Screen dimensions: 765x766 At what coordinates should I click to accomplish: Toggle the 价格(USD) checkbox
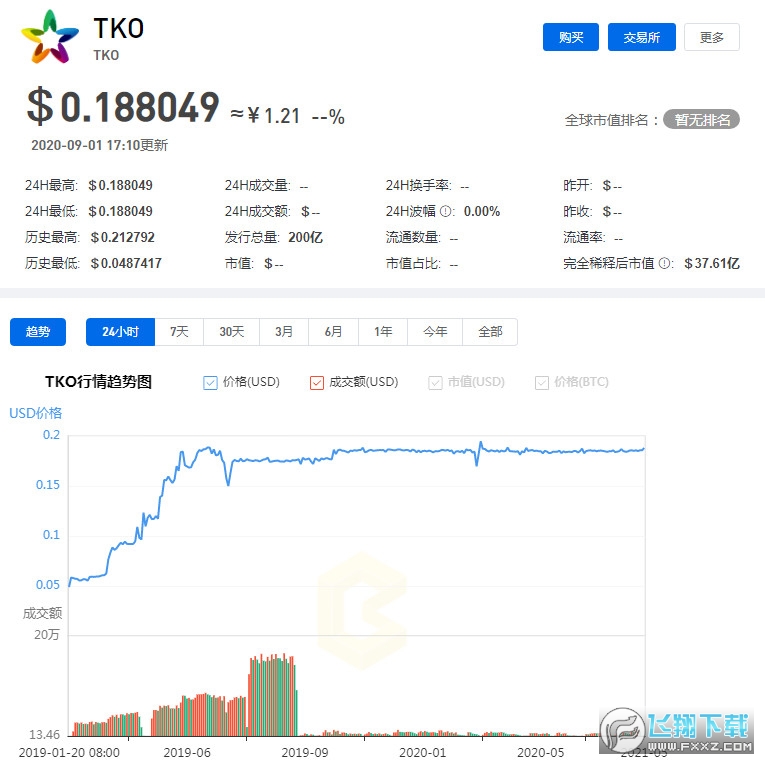coord(210,382)
